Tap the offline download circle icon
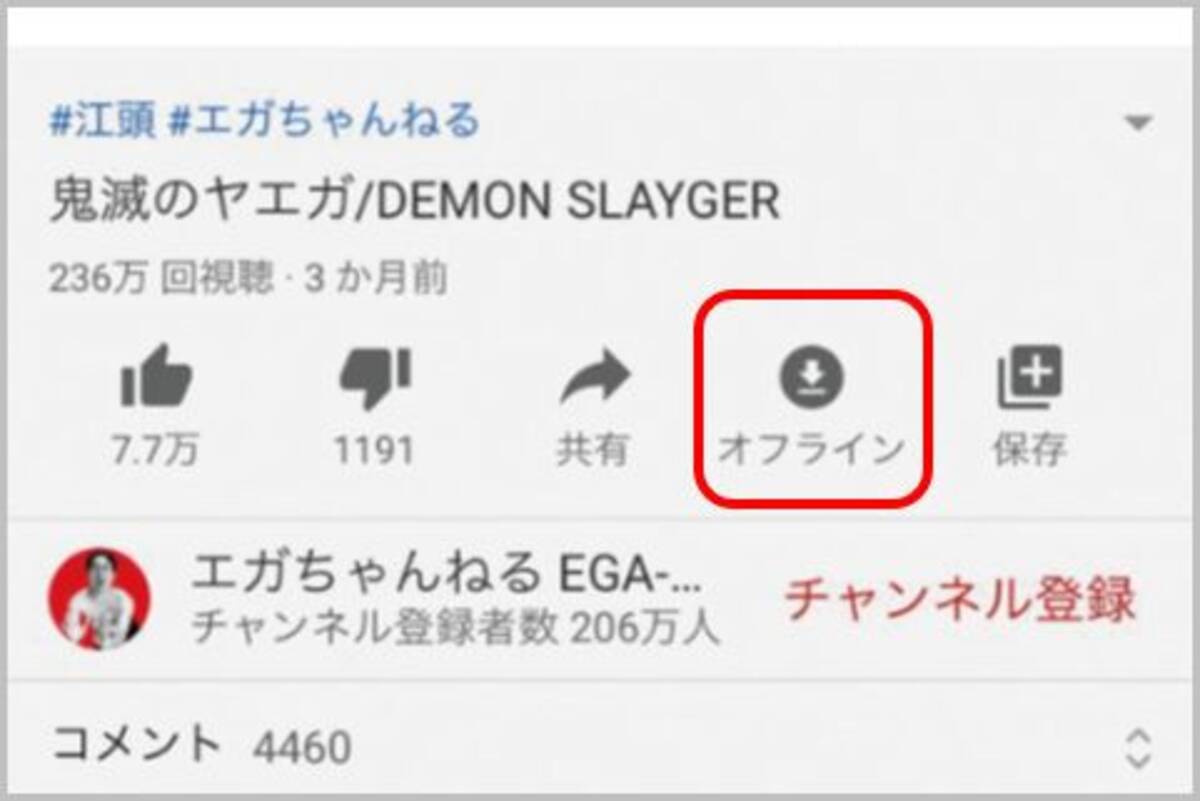1200x801 pixels. pos(812,378)
